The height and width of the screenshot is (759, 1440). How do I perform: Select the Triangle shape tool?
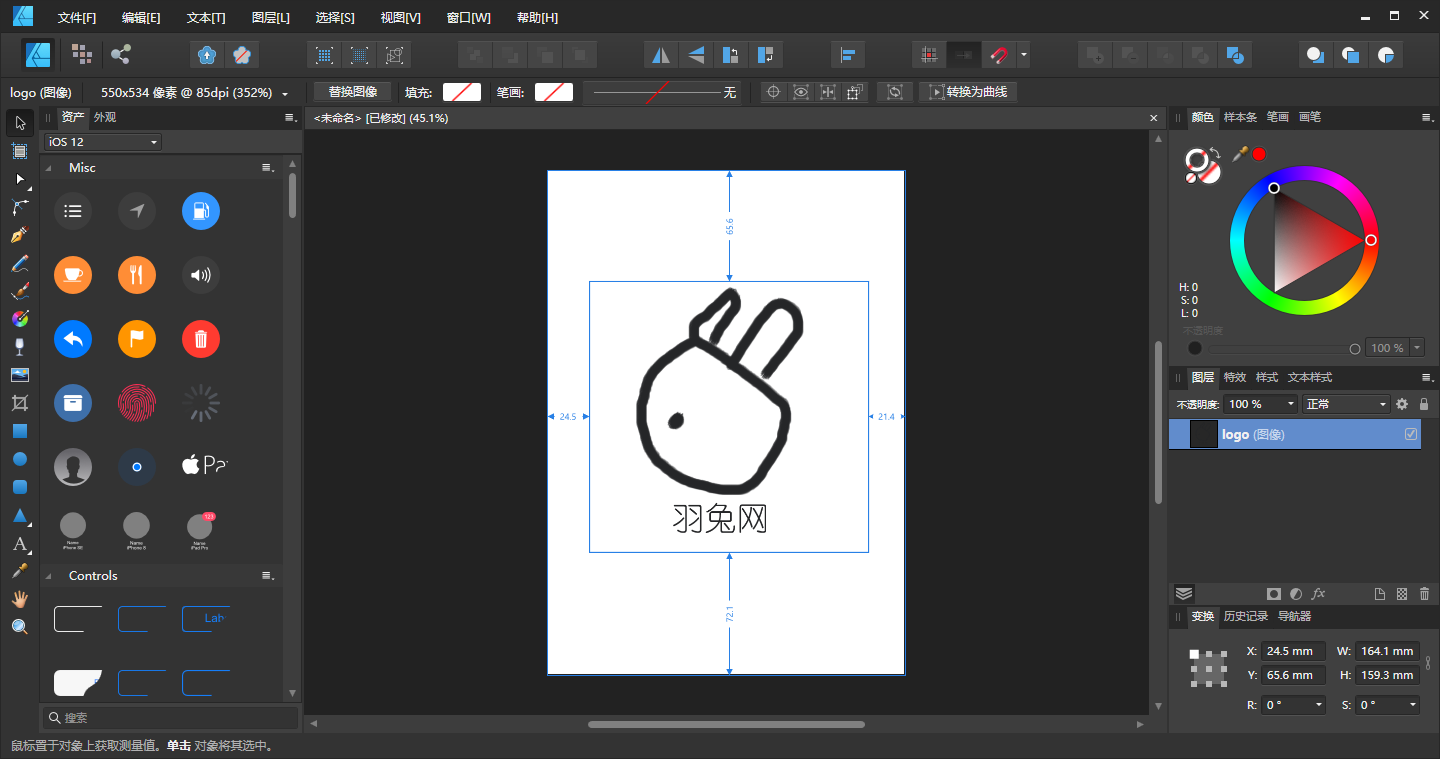[20, 516]
